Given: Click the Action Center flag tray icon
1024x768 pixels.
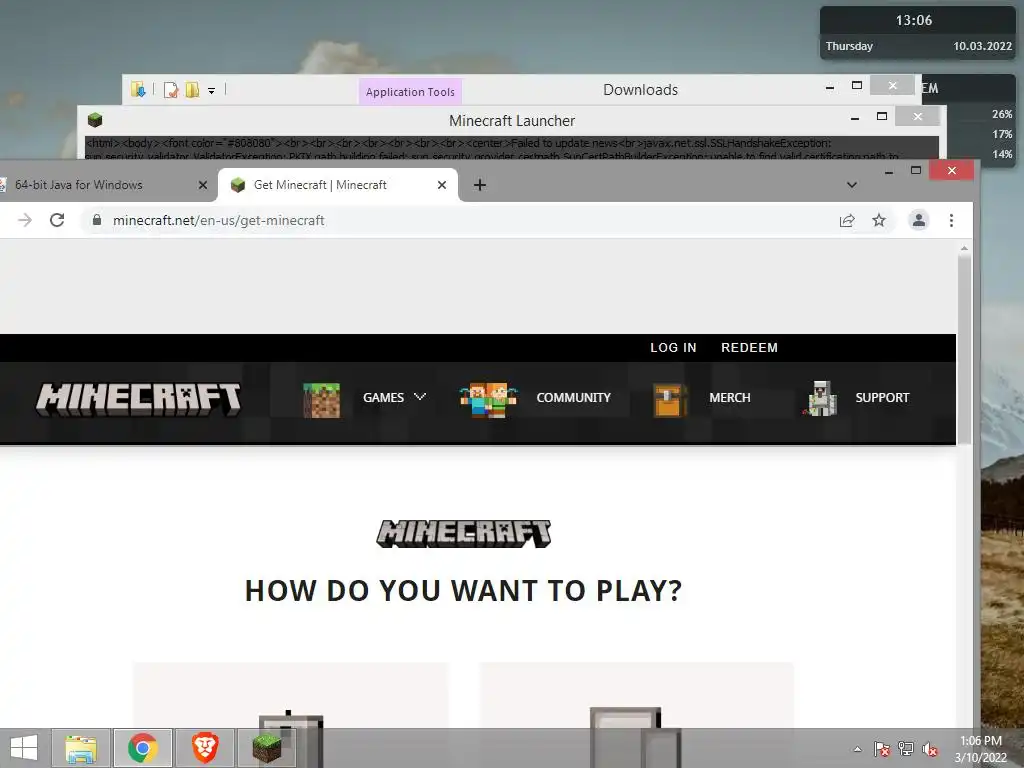Looking at the screenshot, I should tap(882, 749).
